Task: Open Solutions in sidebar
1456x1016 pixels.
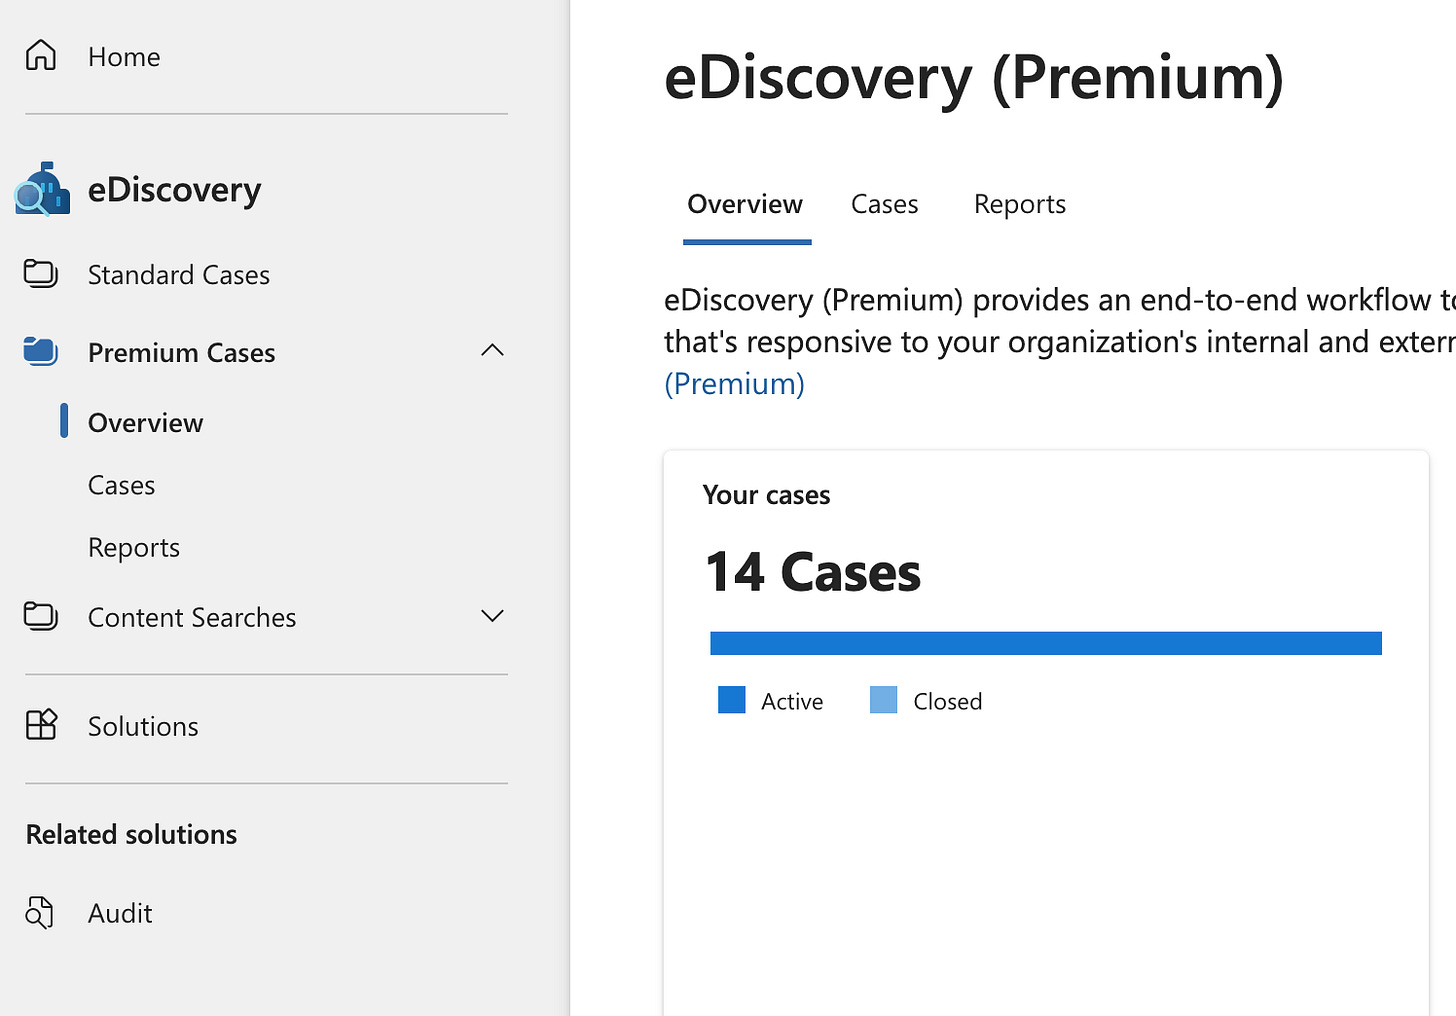Action: pyautogui.click(x=143, y=726)
